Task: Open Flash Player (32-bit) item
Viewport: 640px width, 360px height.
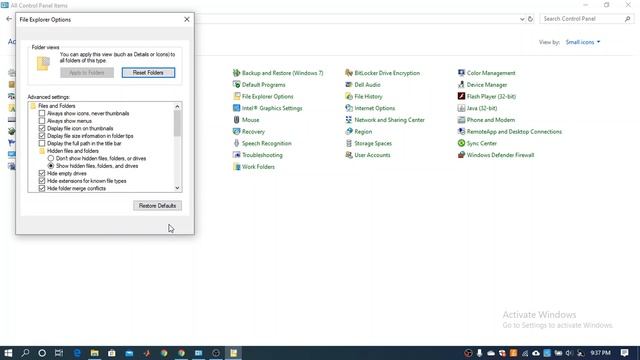Action: (x=487, y=97)
